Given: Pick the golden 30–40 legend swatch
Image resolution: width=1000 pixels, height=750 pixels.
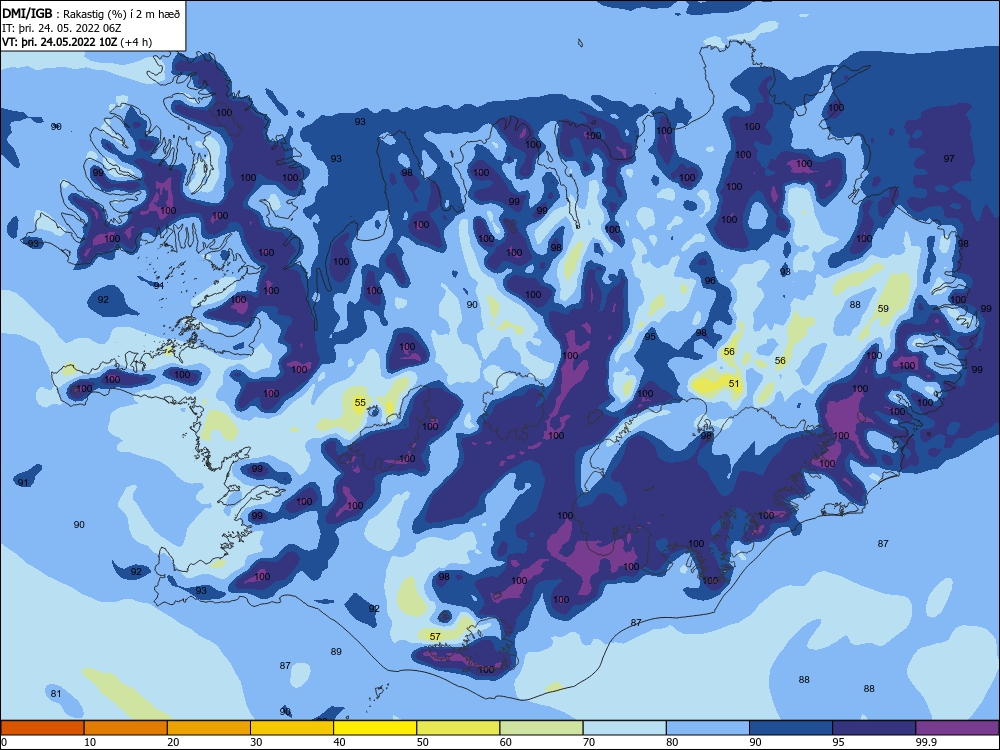Looking at the screenshot, I should click(x=292, y=728).
